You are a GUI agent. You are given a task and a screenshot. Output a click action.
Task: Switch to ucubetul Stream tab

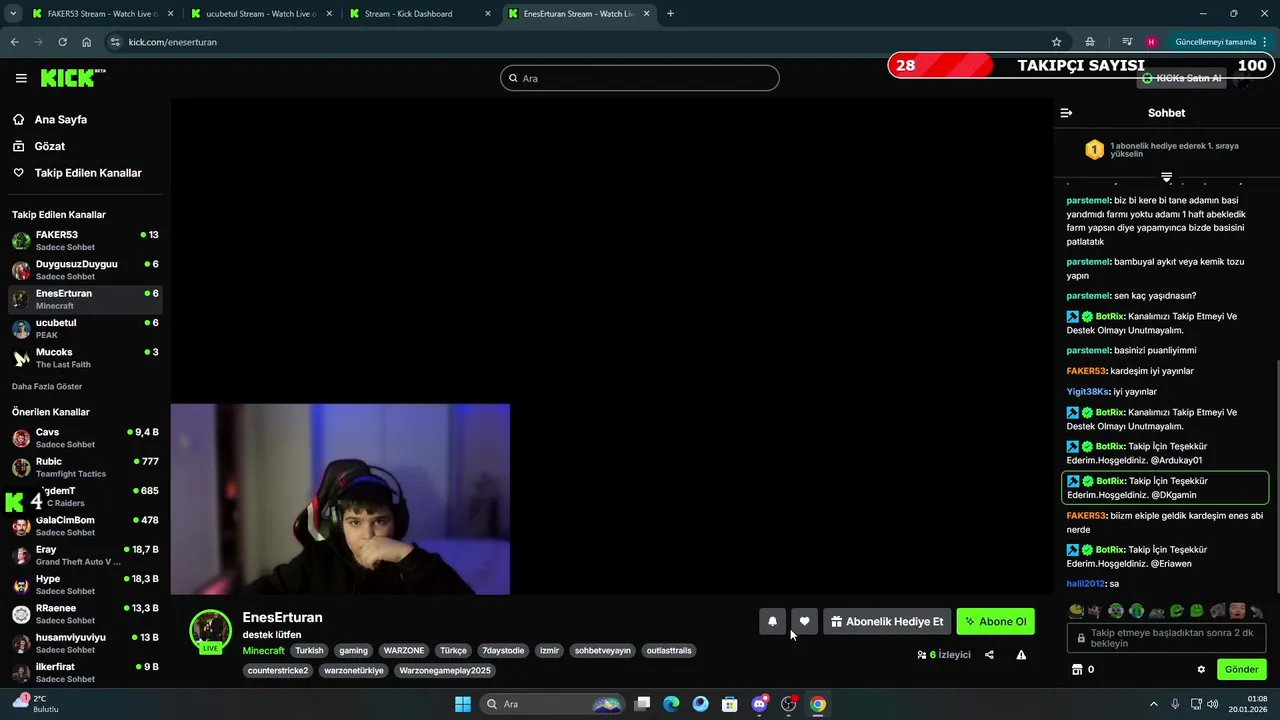tap(259, 14)
